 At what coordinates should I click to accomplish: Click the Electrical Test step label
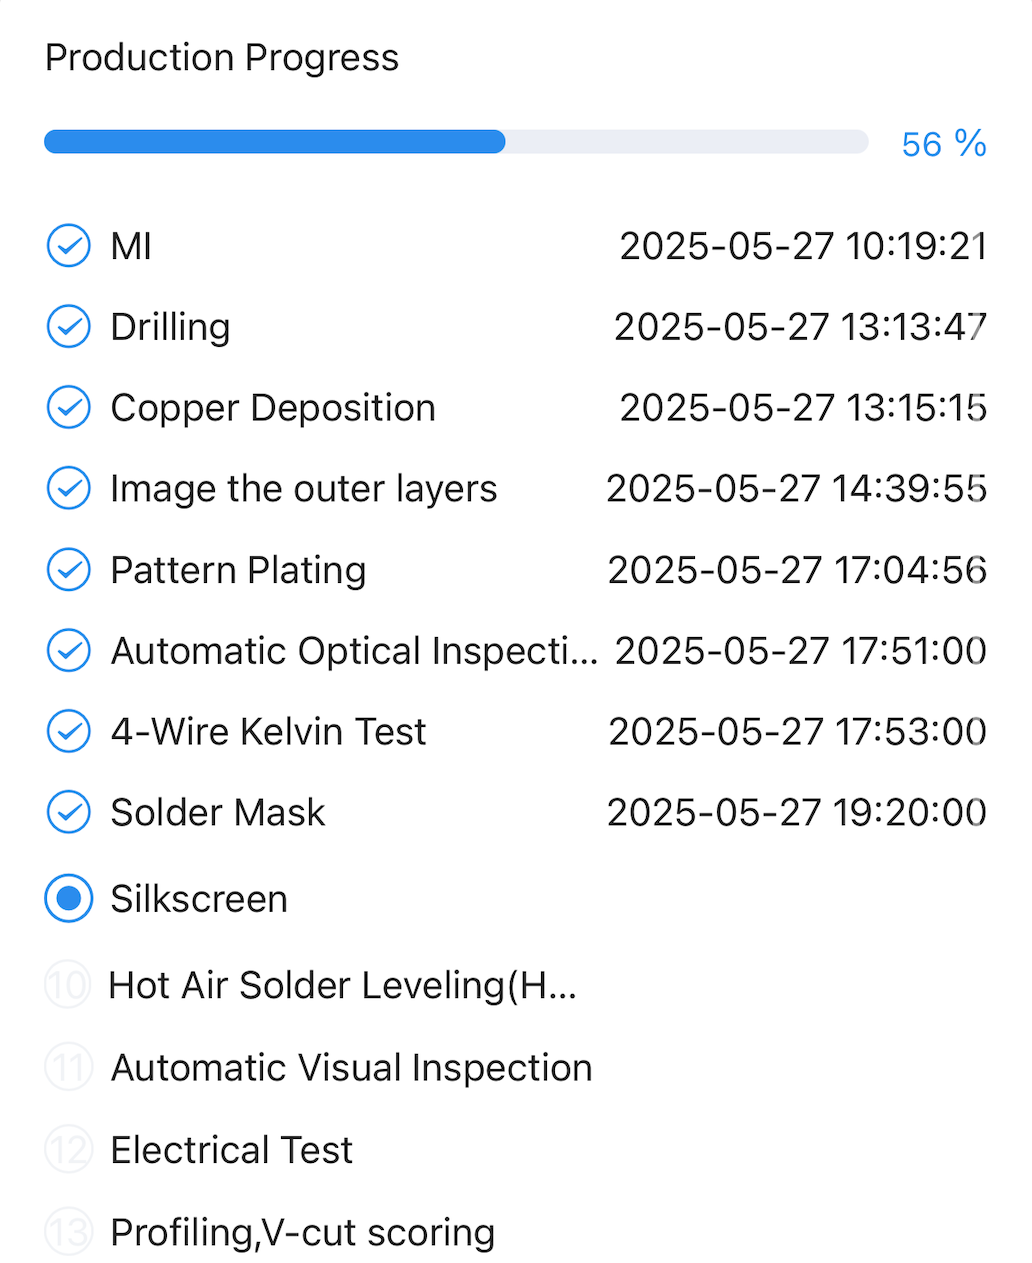[231, 1150]
